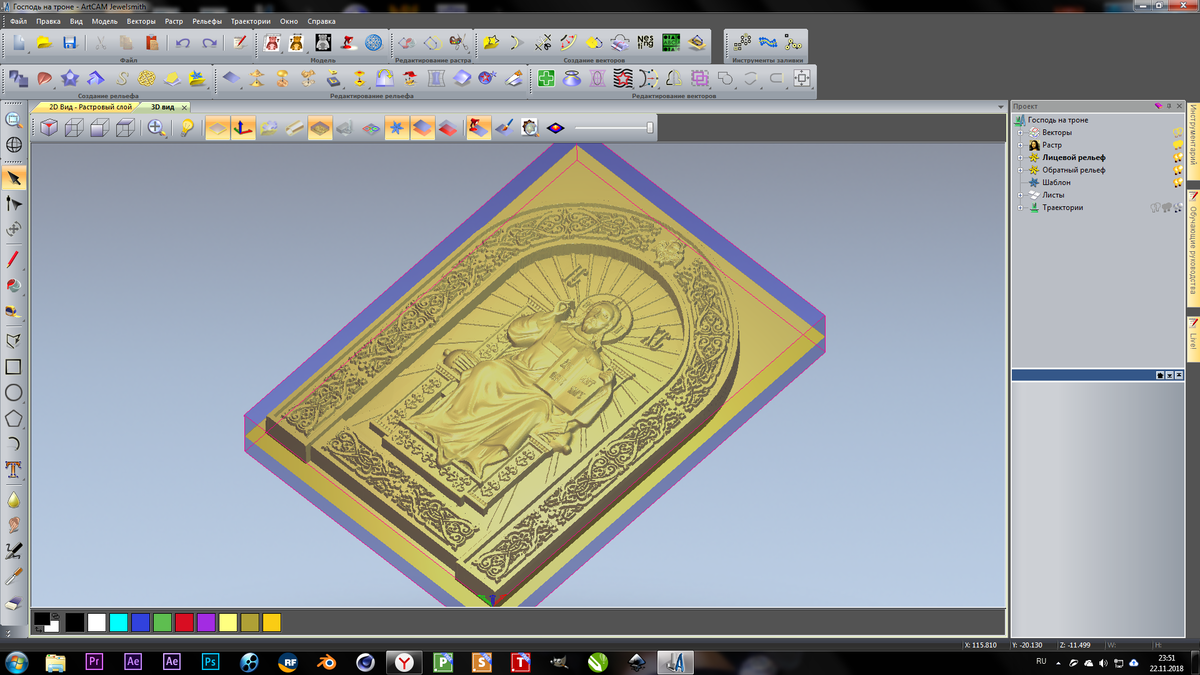Screen dimensions: 1200x675
Task: Select the Text tool in left toolbar
Action: pos(14,469)
